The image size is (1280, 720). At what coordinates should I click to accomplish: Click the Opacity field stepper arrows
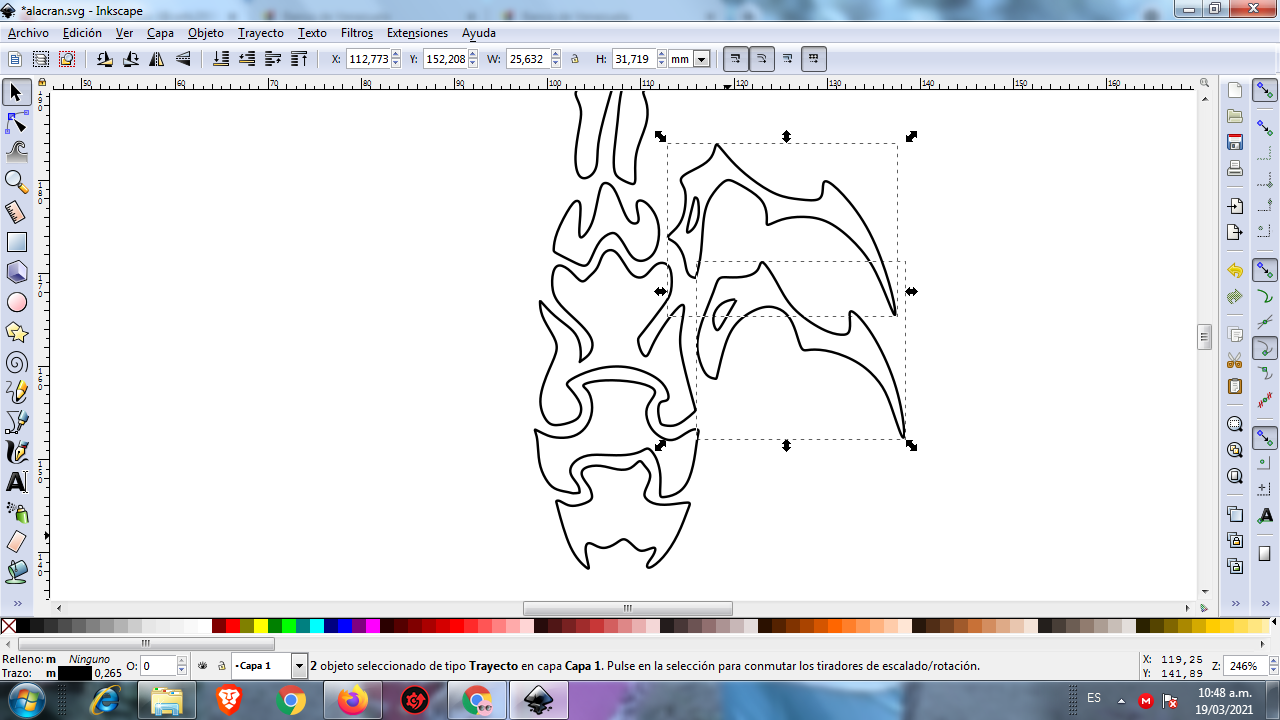[182, 665]
